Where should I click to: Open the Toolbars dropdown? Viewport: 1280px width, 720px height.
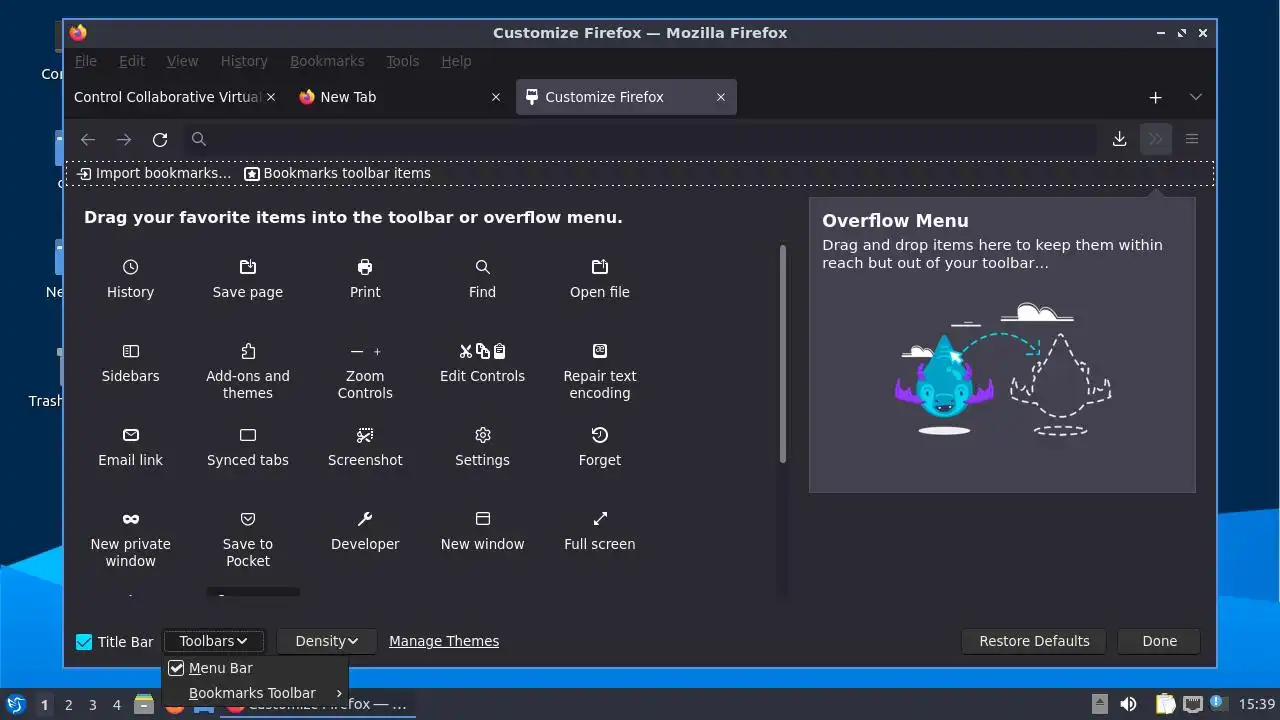click(213, 641)
